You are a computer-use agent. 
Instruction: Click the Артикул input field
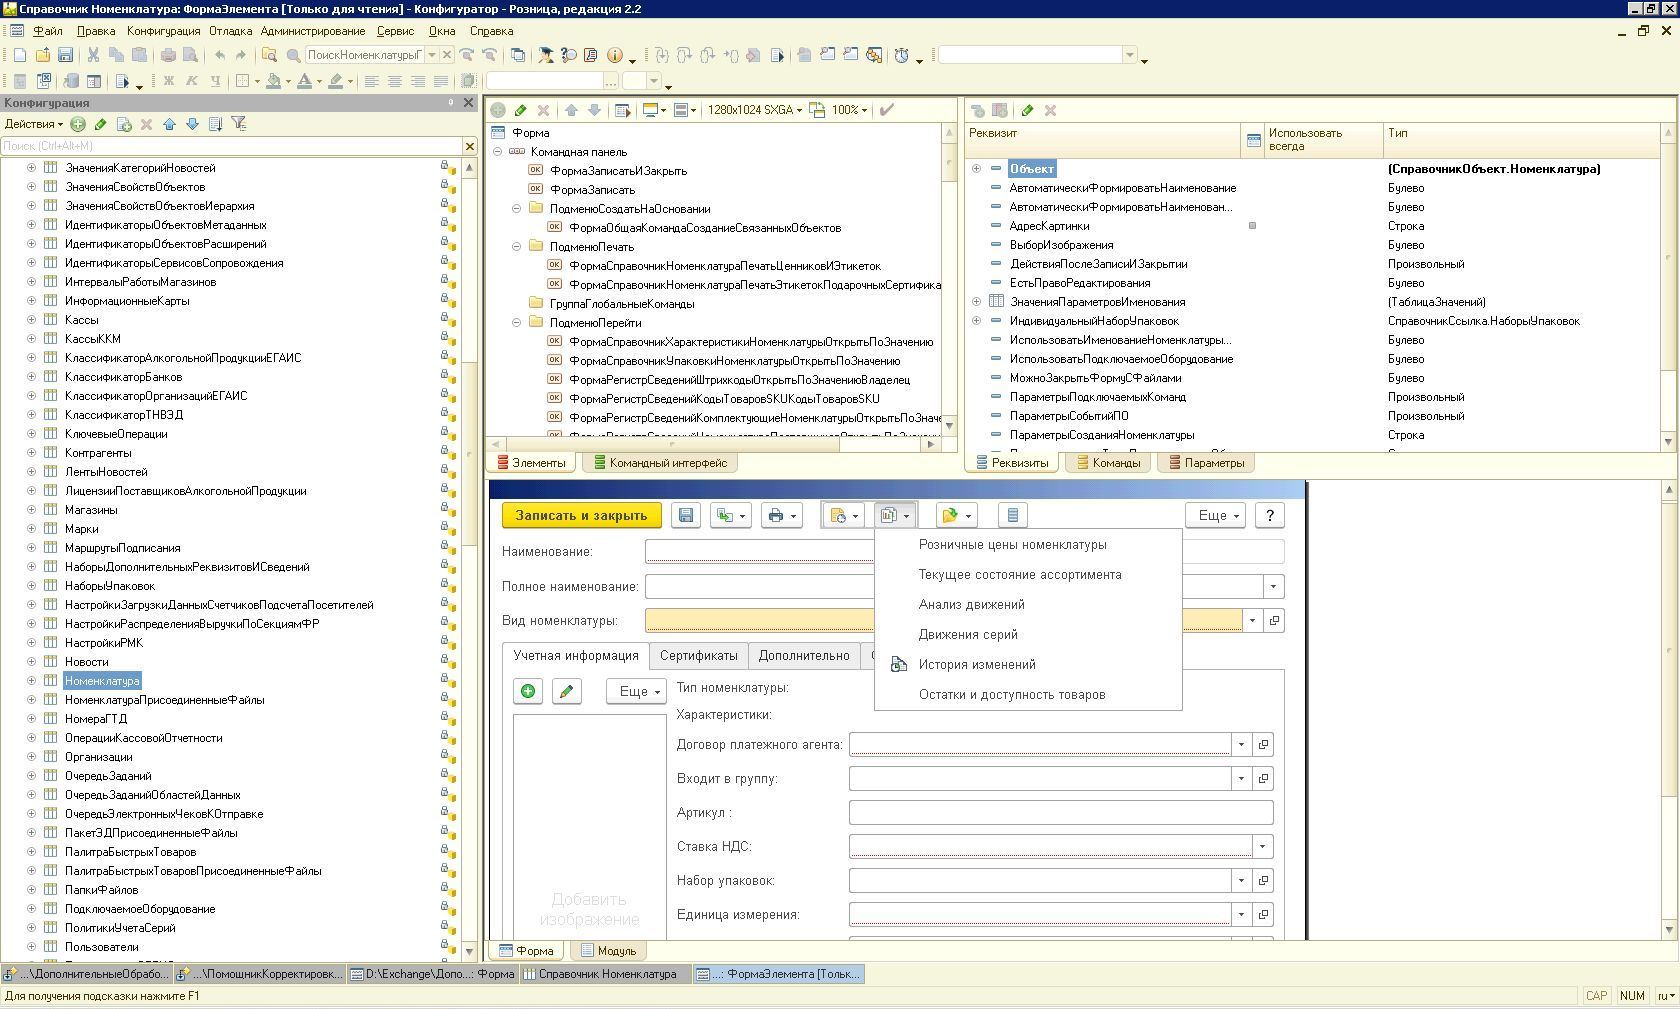(1060, 813)
